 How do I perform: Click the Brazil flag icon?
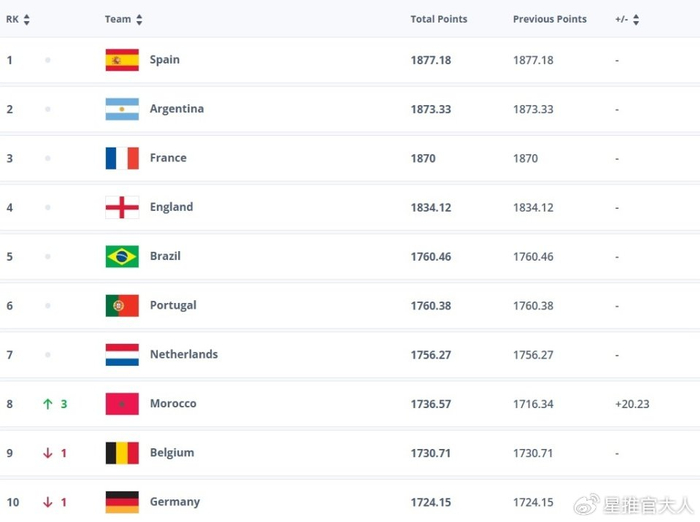pyautogui.click(x=122, y=256)
